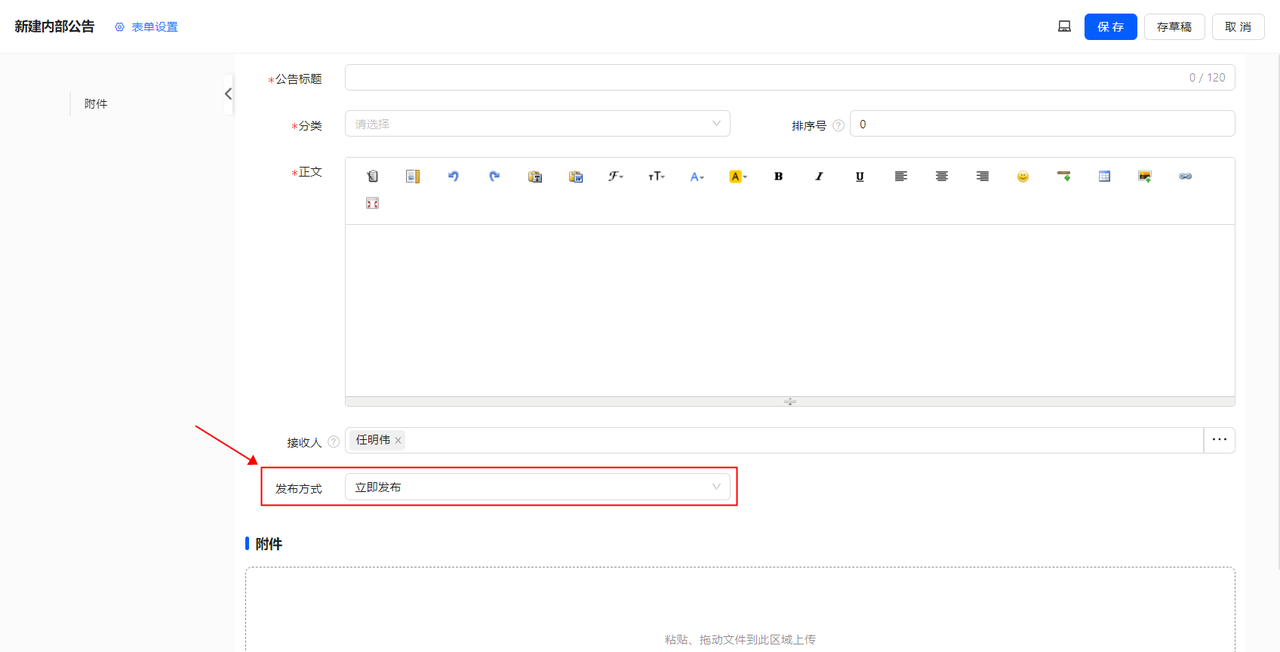Open recipient picker with ellipsis button
1280x652 pixels.
tap(1219, 440)
